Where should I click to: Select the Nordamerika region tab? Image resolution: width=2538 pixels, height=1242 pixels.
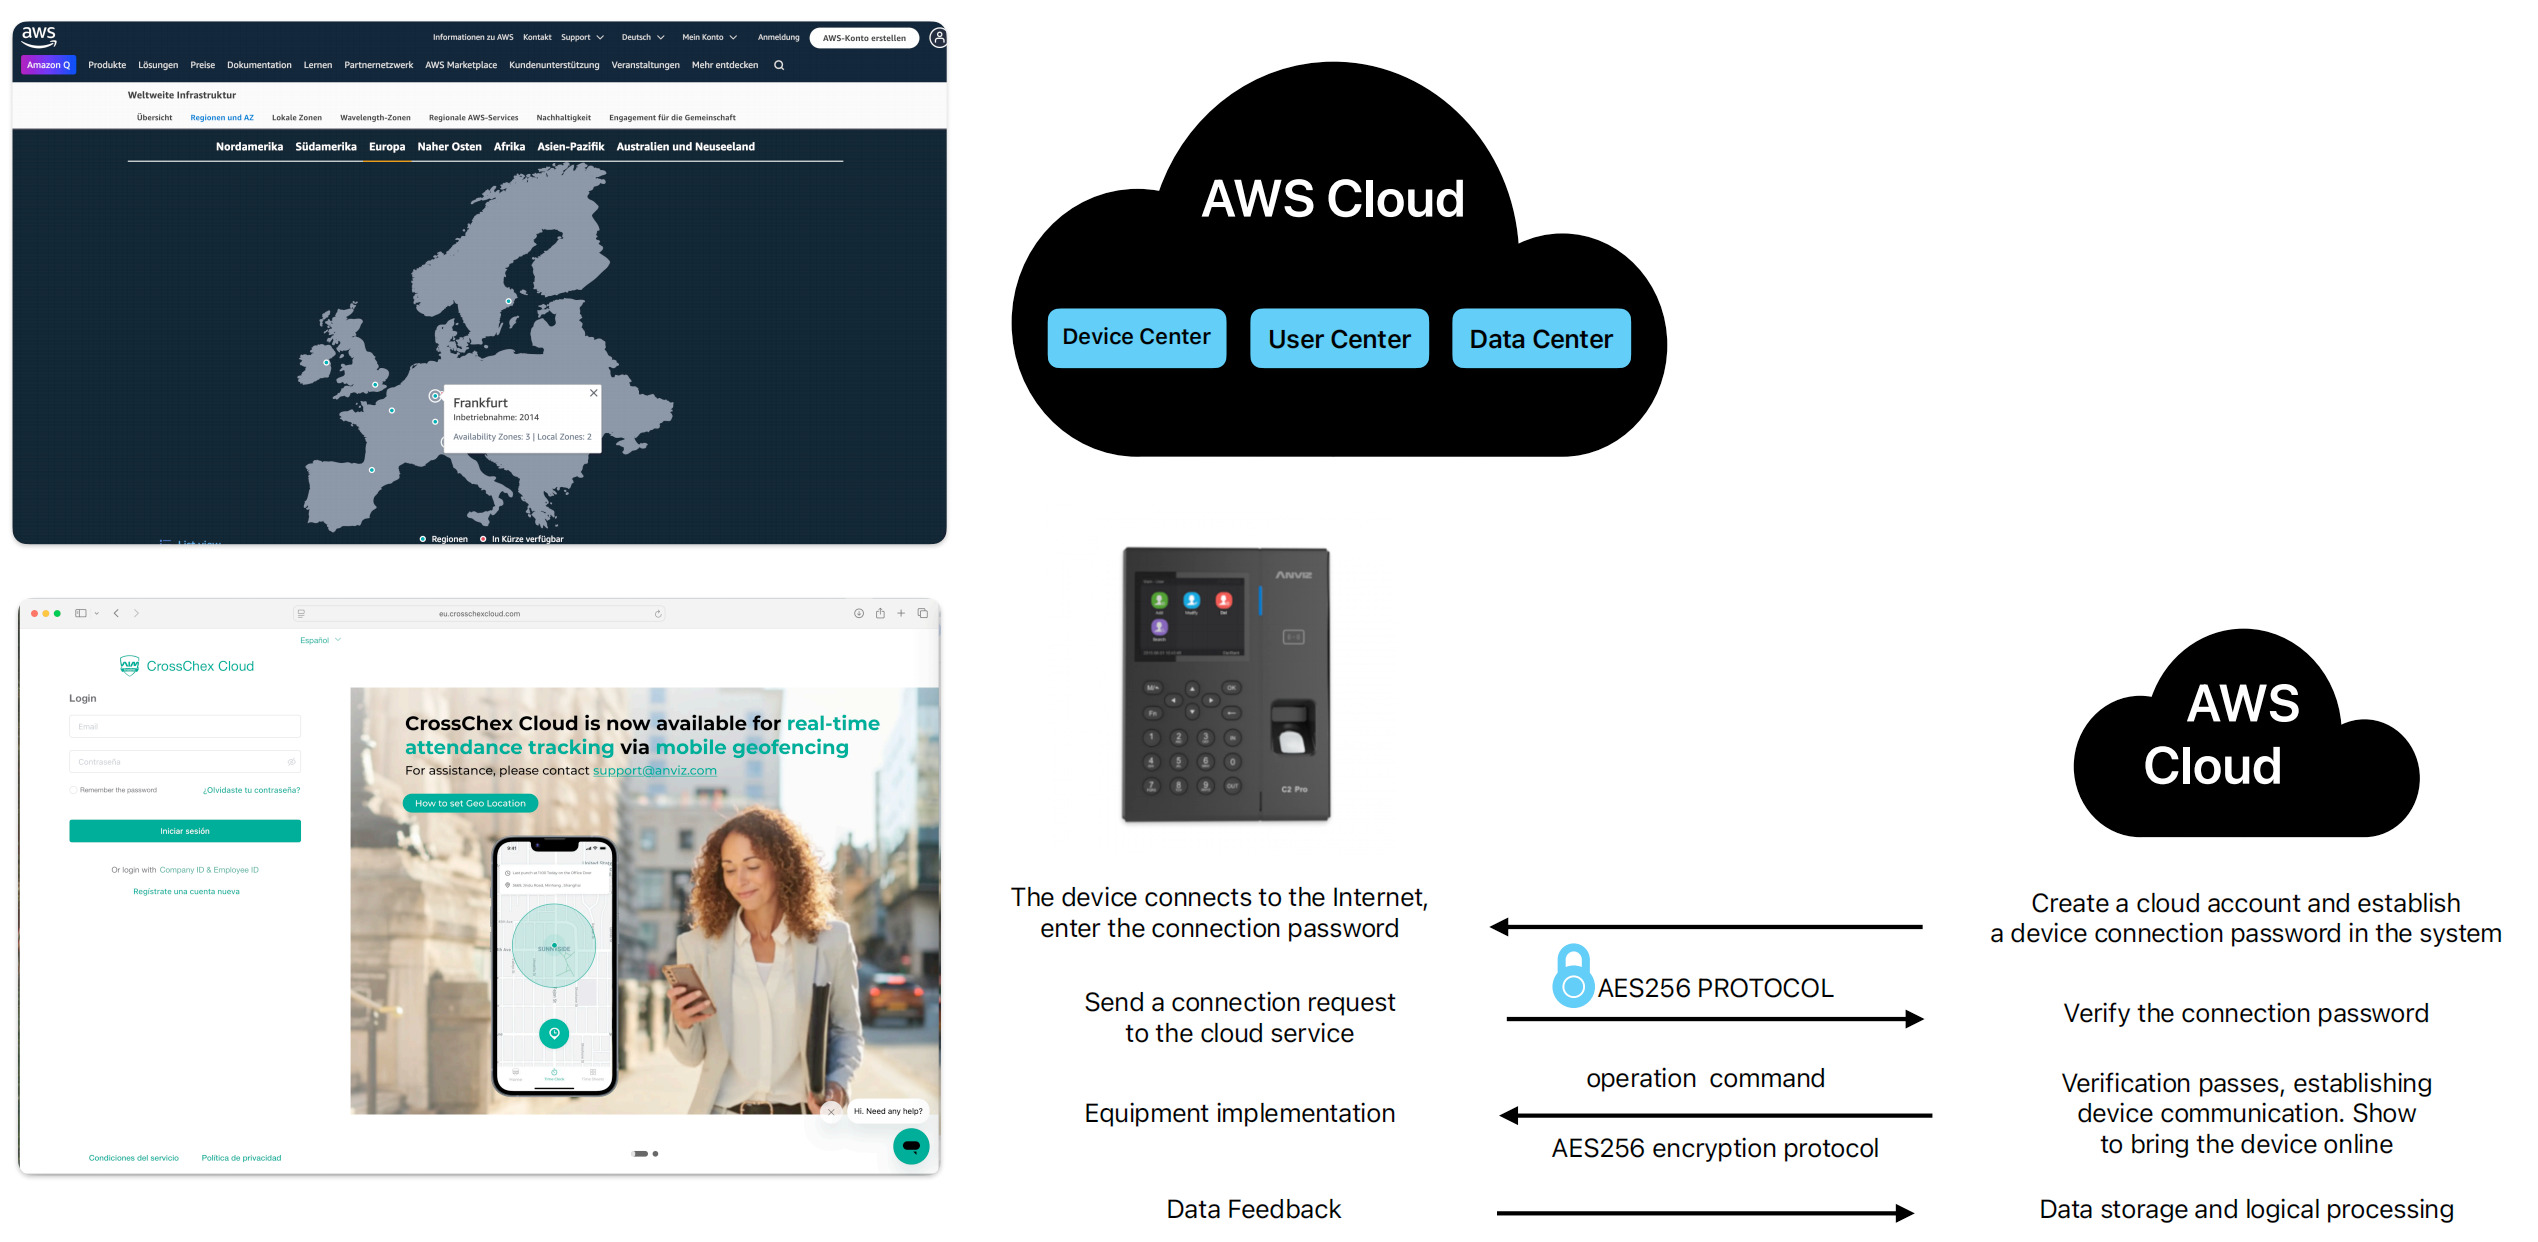[249, 147]
